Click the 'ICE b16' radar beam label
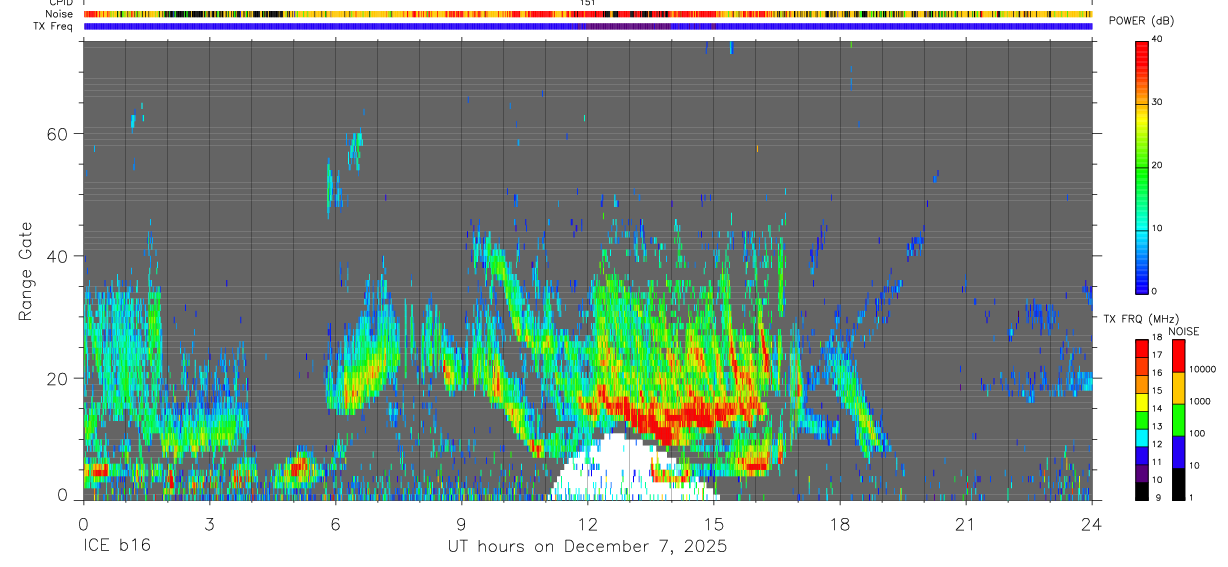This screenshot has width=1228, height=567. point(119,547)
